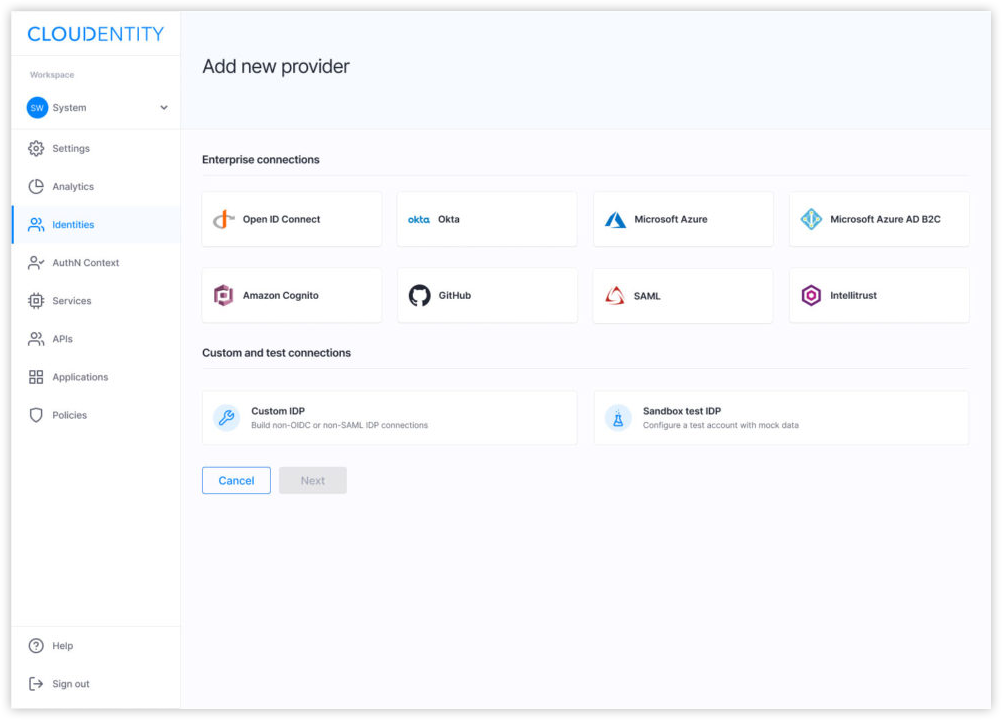Open Analytics in the sidebar
This screenshot has height=720, width=1002.
96,187
